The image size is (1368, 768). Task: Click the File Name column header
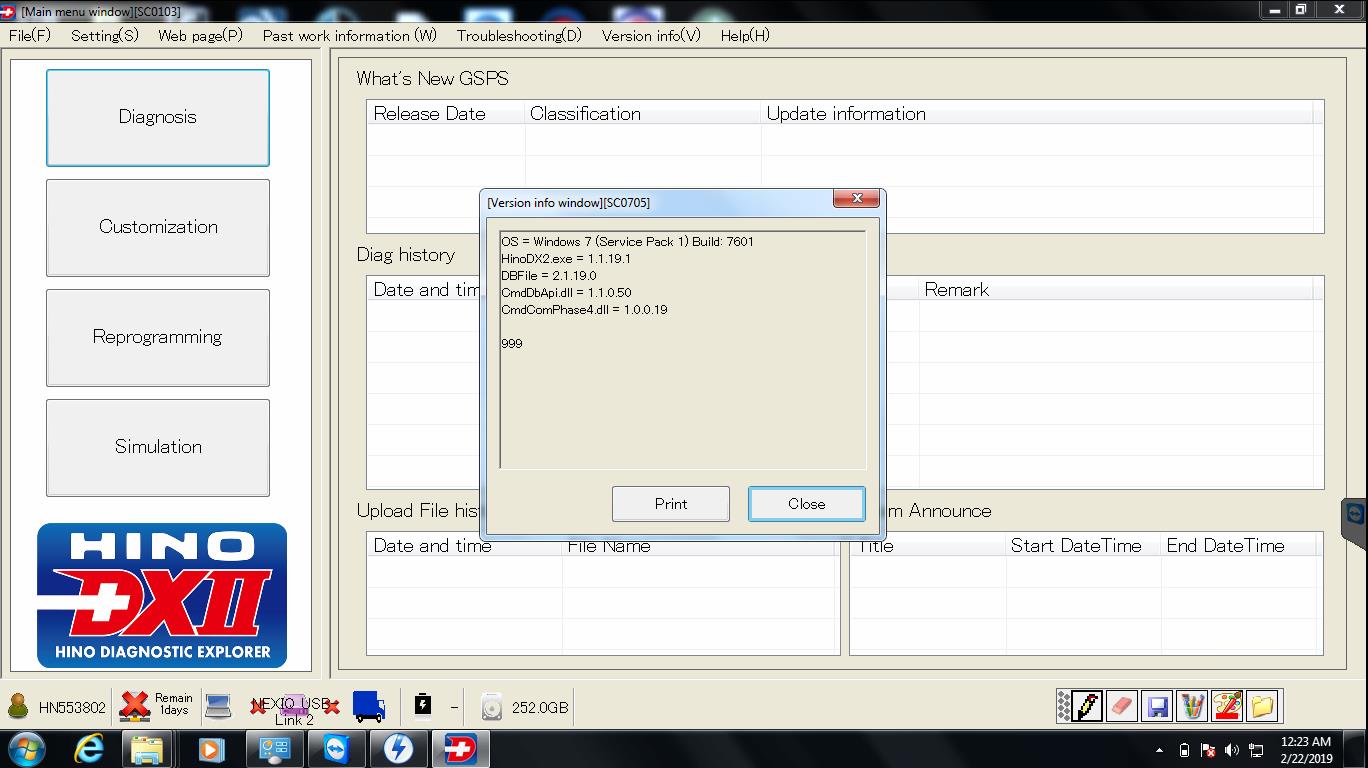click(700, 545)
